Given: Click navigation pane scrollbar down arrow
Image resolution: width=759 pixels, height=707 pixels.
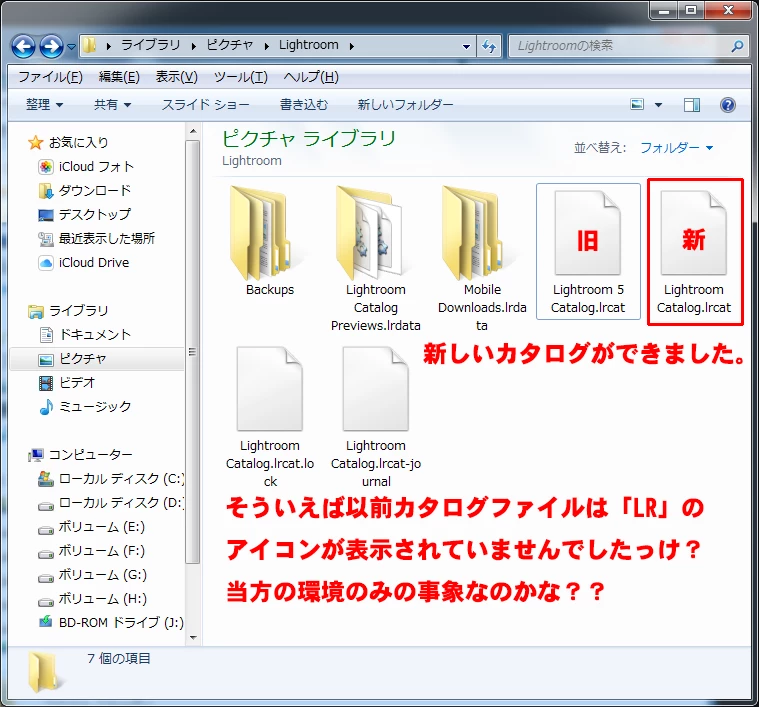Looking at the screenshot, I should (x=193, y=638).
